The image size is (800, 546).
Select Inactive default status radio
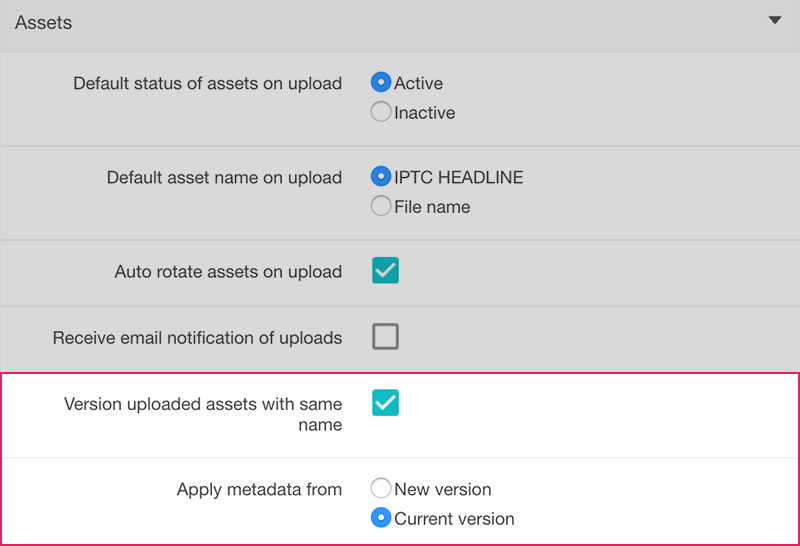[381, 112]
